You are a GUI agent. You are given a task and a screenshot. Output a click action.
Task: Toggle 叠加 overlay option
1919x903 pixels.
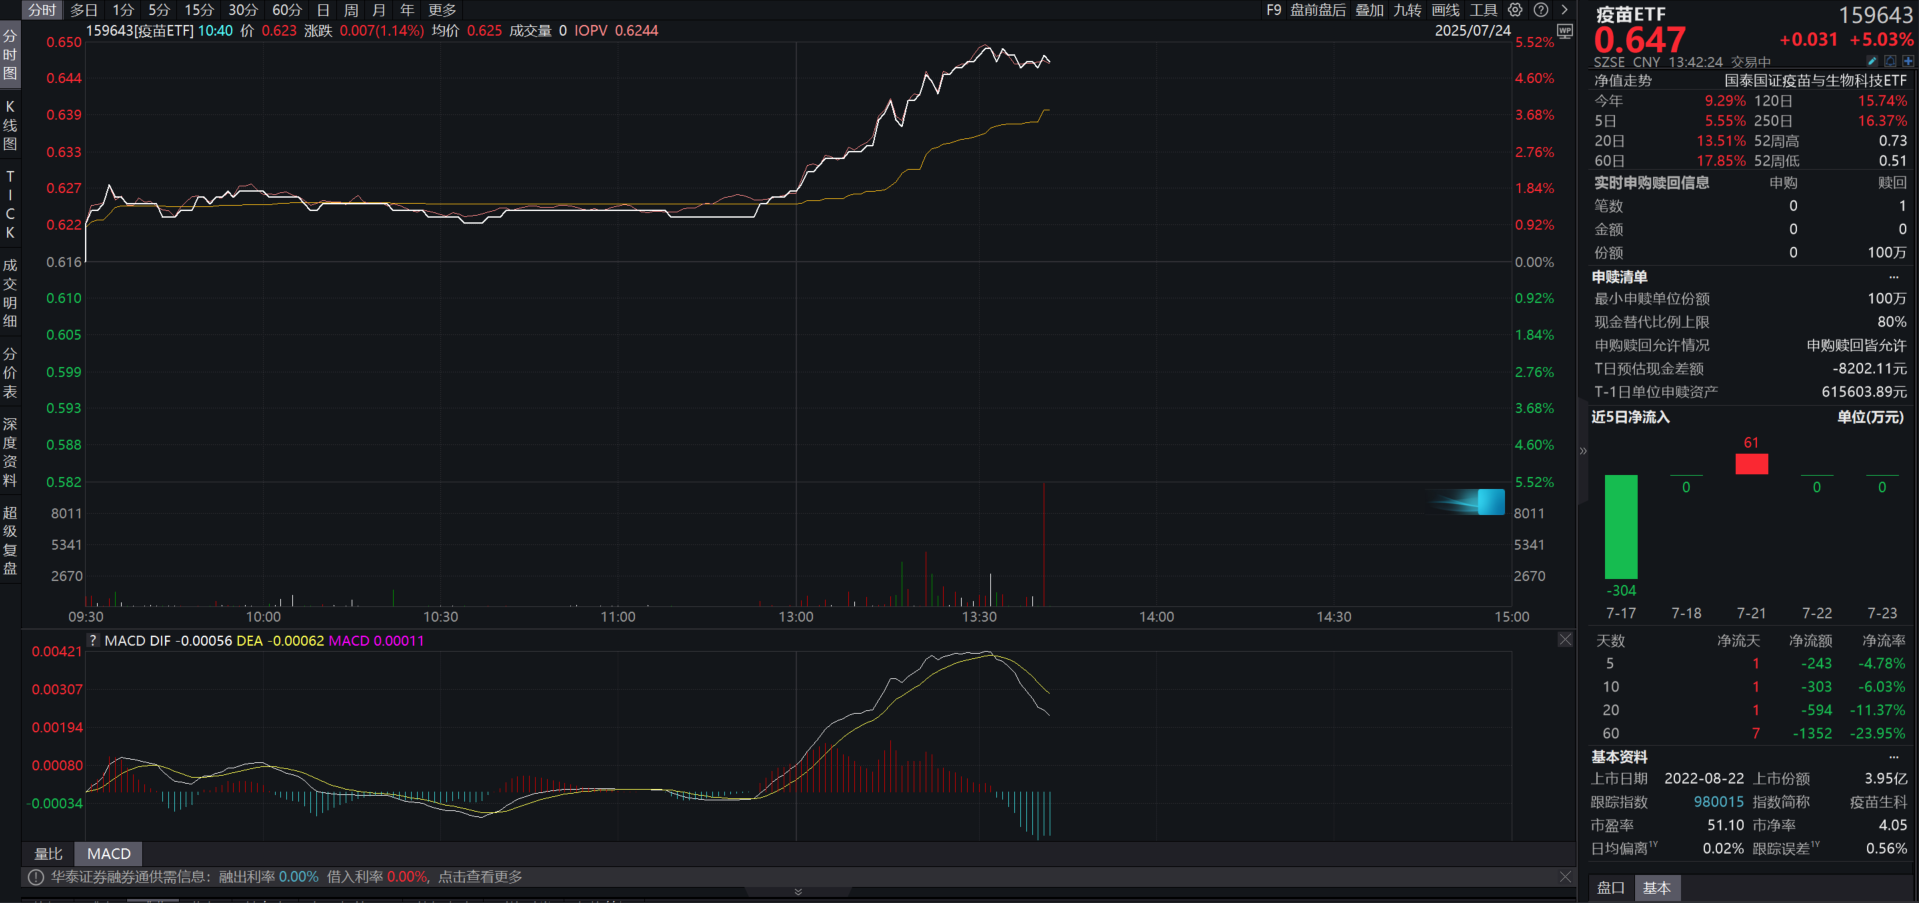[x=1369, y=10]
